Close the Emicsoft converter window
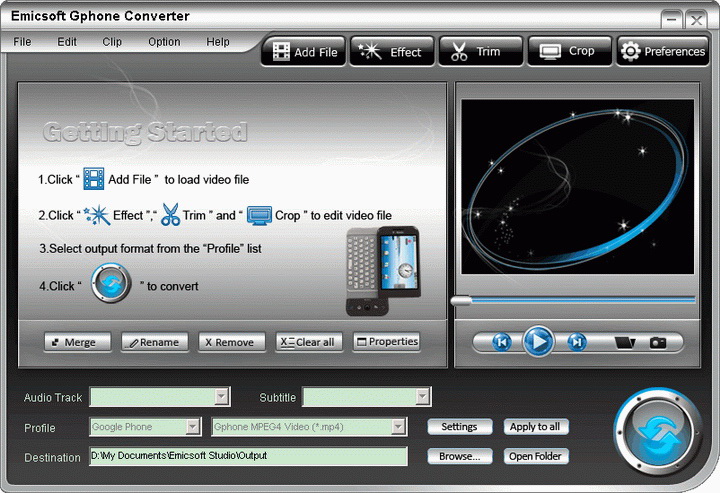The width and height of the screenshot is (720, 493). click(696, 20)
